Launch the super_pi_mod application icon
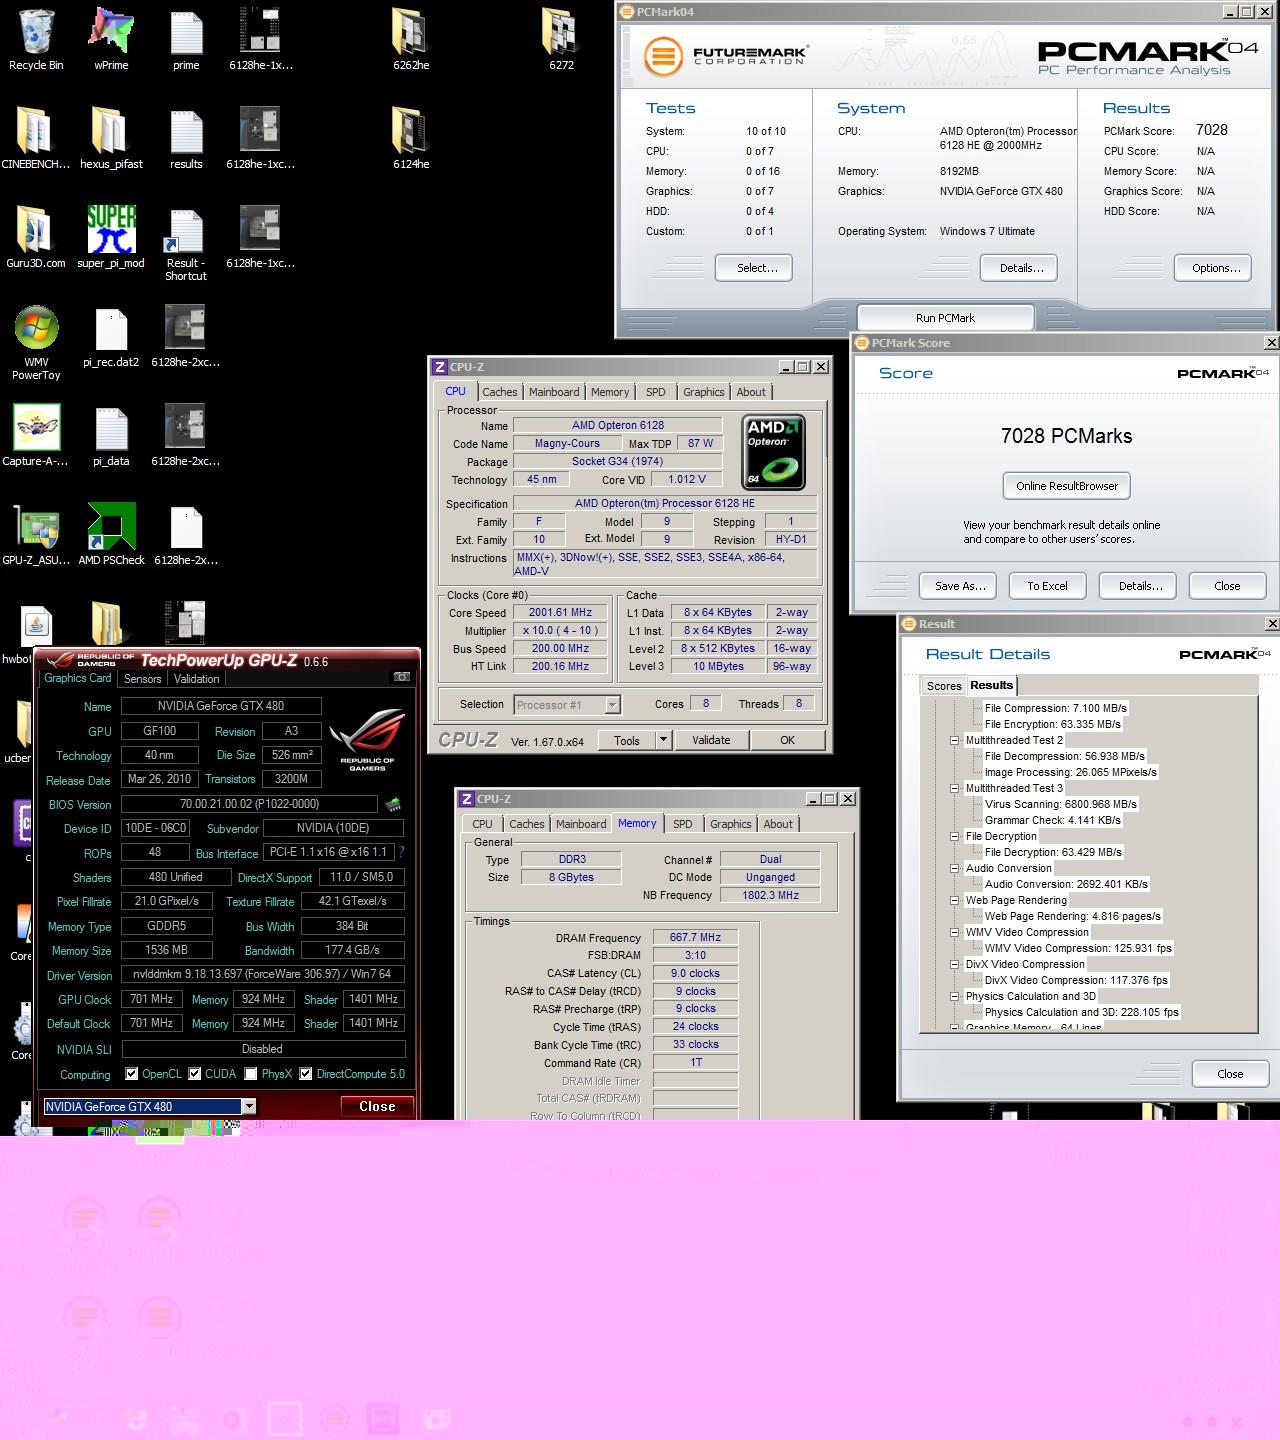Screen dimensions: 1280x1440 point(111,237)
